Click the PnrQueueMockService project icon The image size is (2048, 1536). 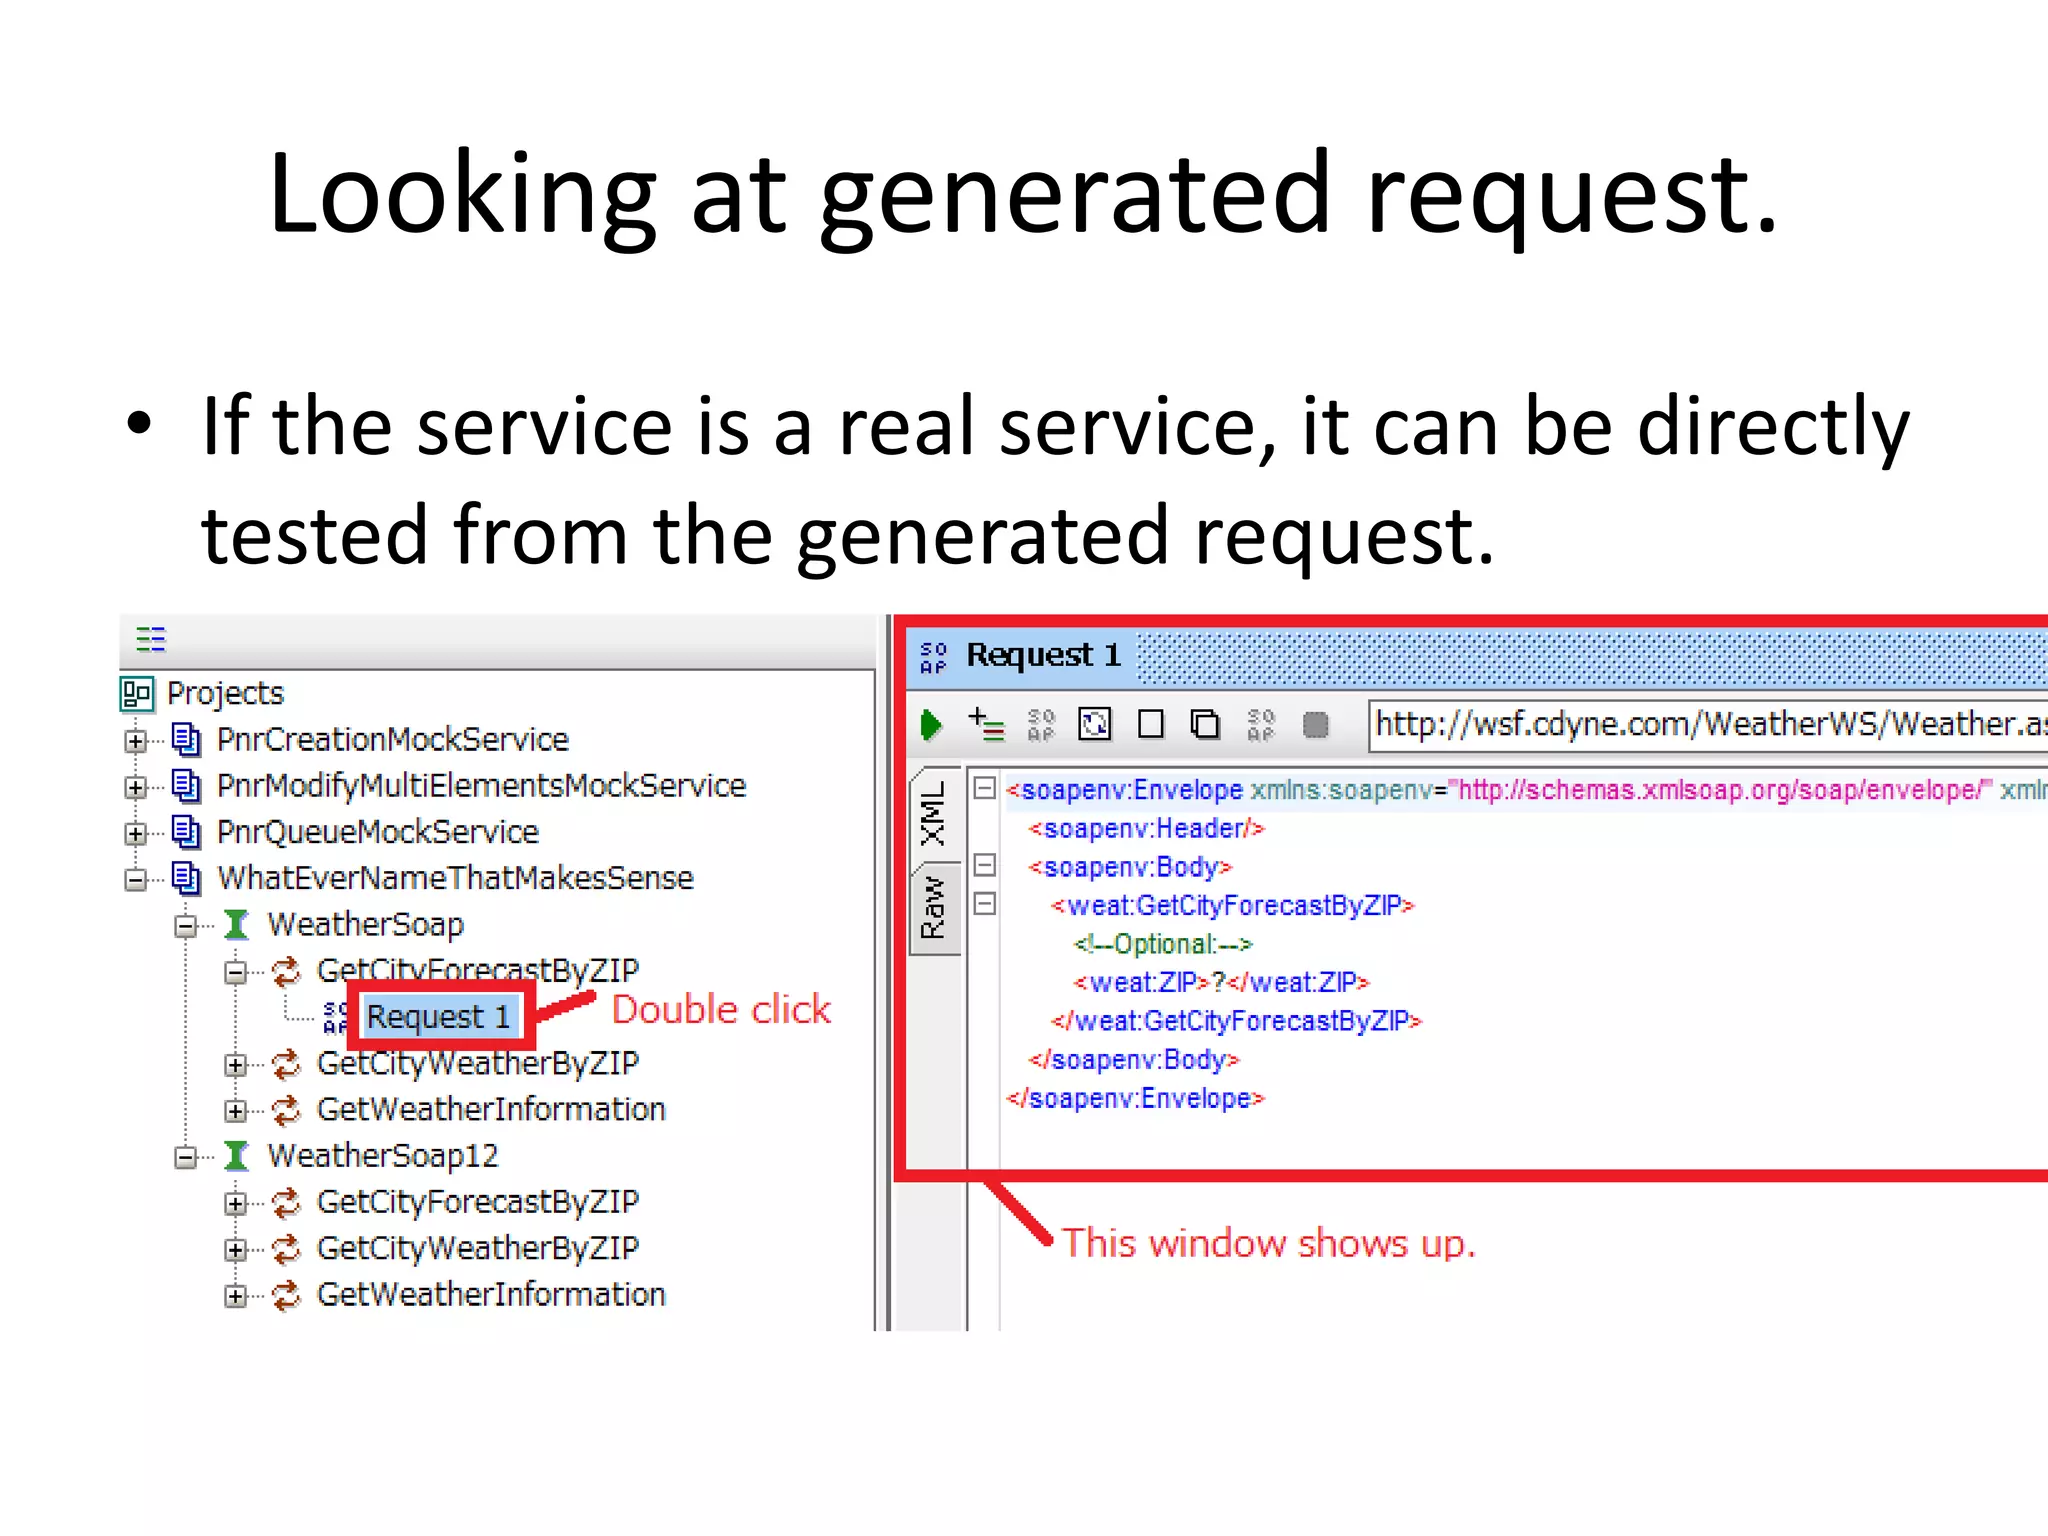pos(186,831)
